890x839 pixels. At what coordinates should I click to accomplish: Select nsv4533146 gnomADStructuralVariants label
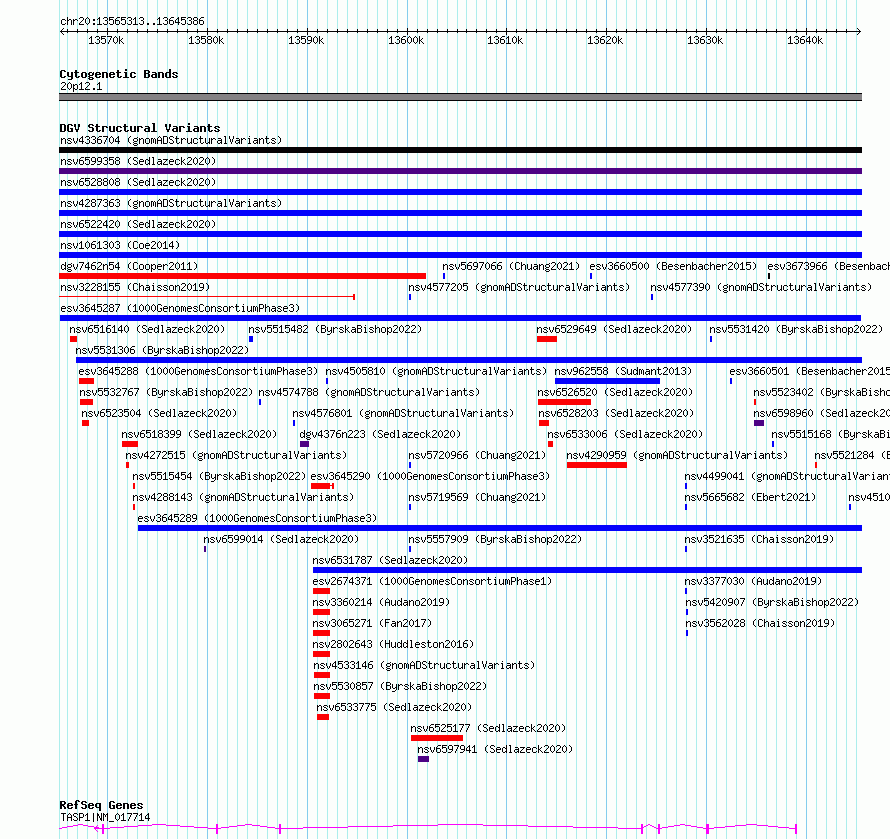pos(424,665)
